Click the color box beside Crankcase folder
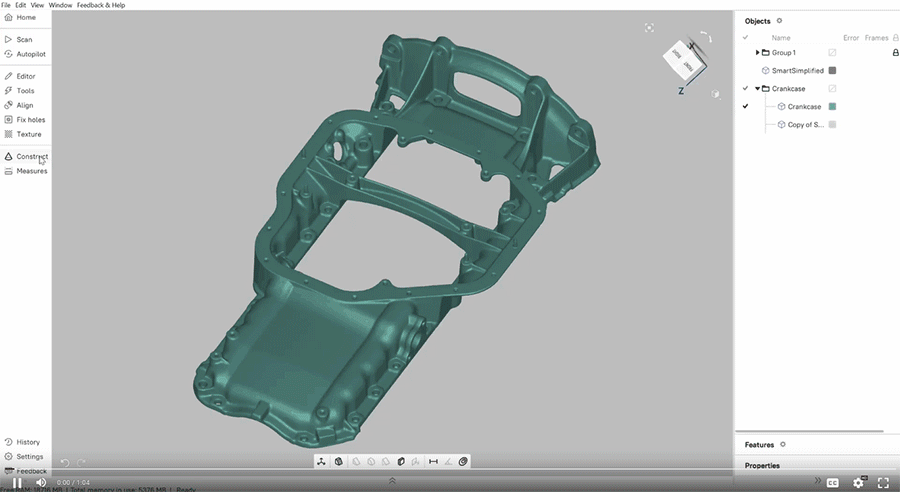 (x=832, y=88)
